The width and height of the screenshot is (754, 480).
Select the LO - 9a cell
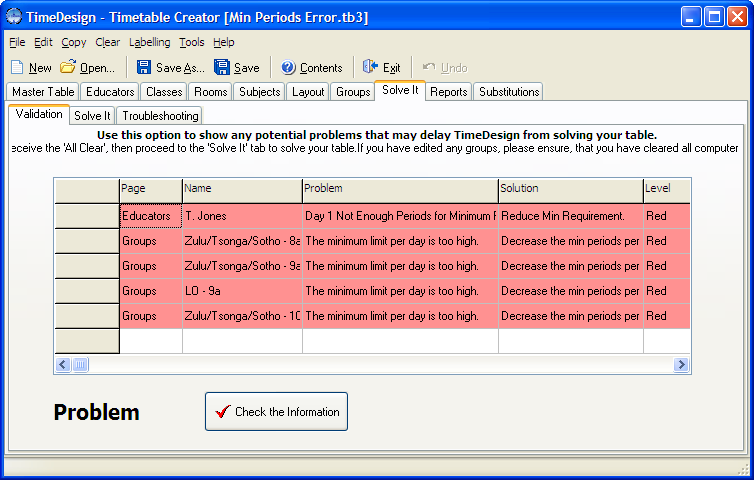[242, 291]
